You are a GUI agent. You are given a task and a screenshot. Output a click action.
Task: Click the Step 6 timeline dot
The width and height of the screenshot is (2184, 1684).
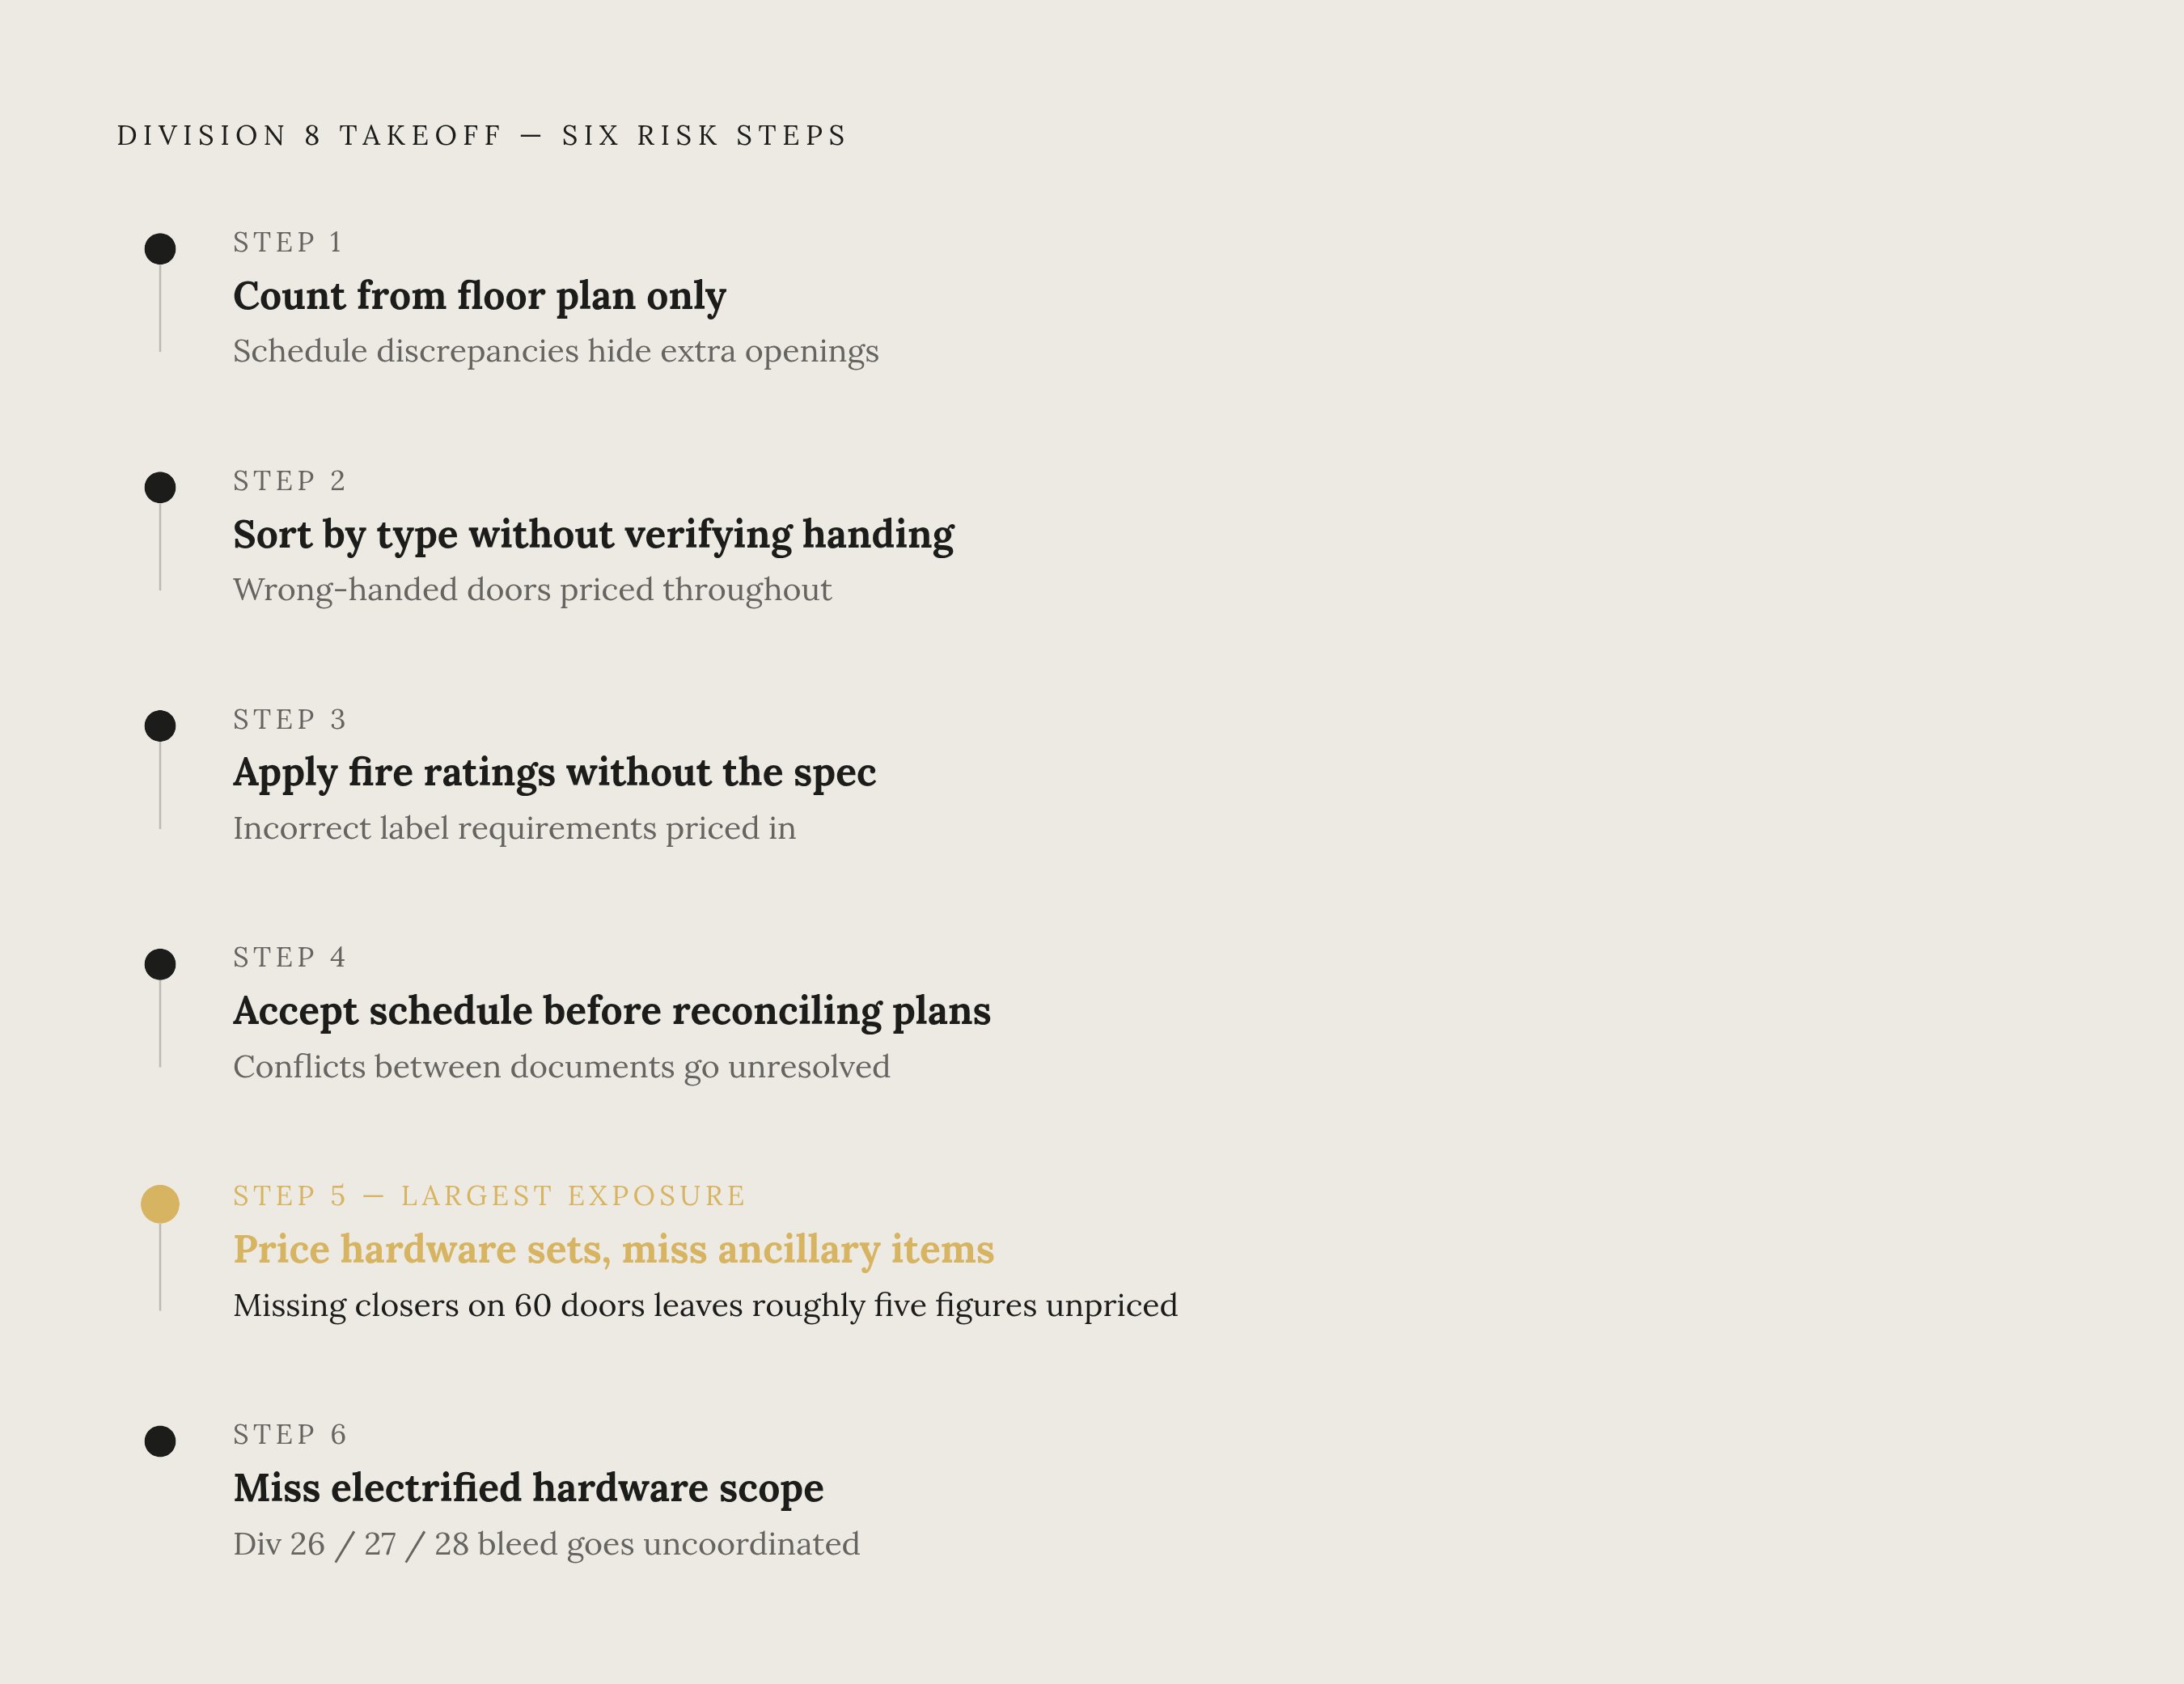(160, 1441)
